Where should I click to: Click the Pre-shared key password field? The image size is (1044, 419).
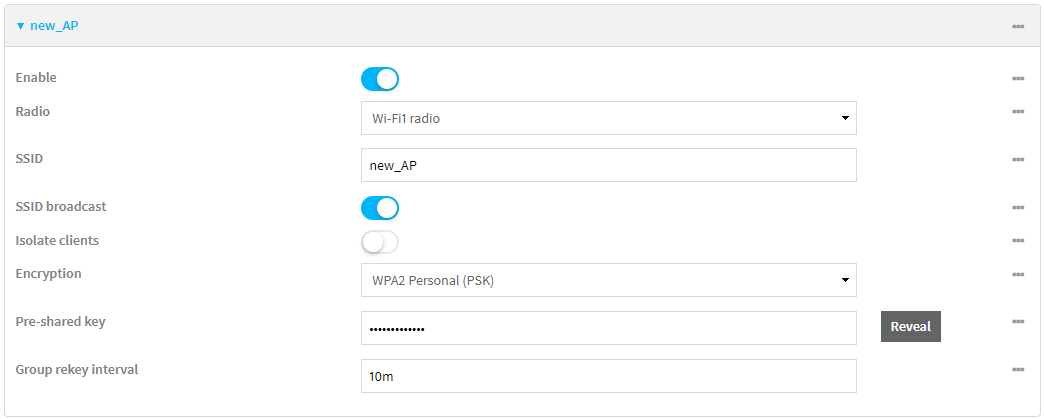click(608, 327)
